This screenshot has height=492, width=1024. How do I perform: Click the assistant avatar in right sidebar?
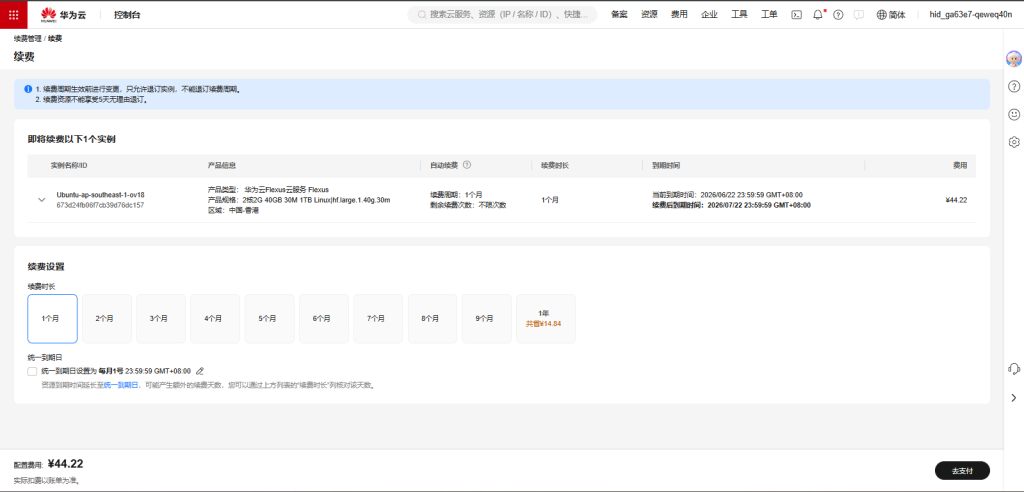click(1014, 59)
